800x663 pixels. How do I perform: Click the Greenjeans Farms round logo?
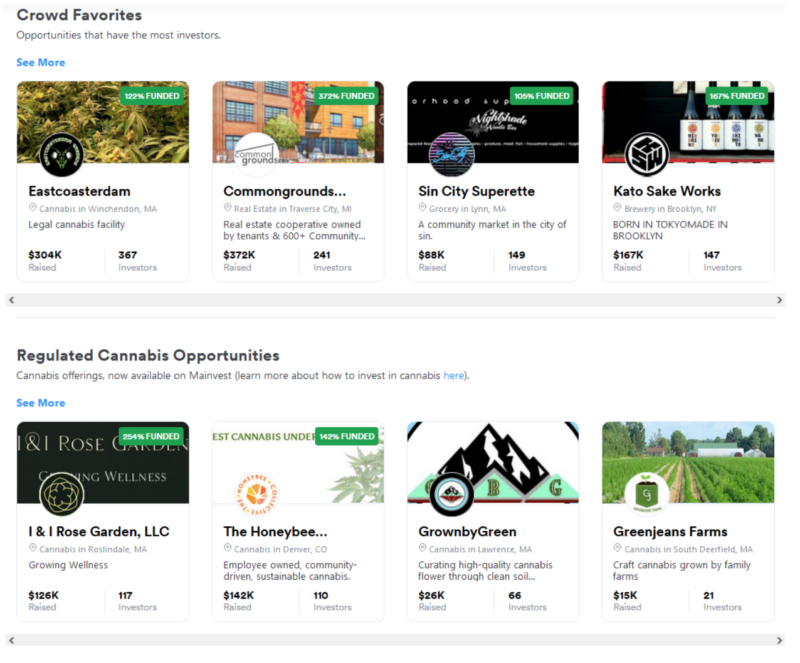(x=647, y=495)
